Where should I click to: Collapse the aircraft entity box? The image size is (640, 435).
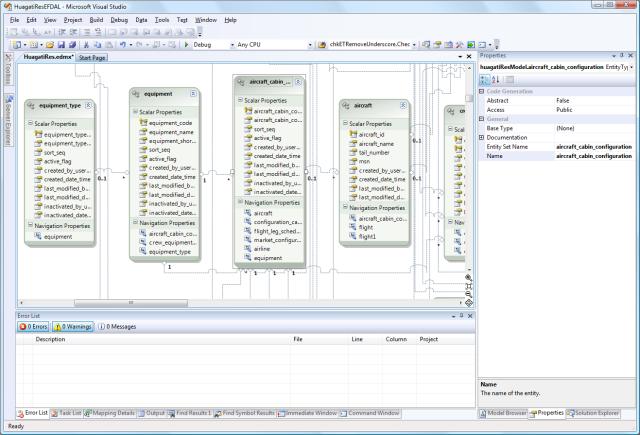click(x=403, y=105)
